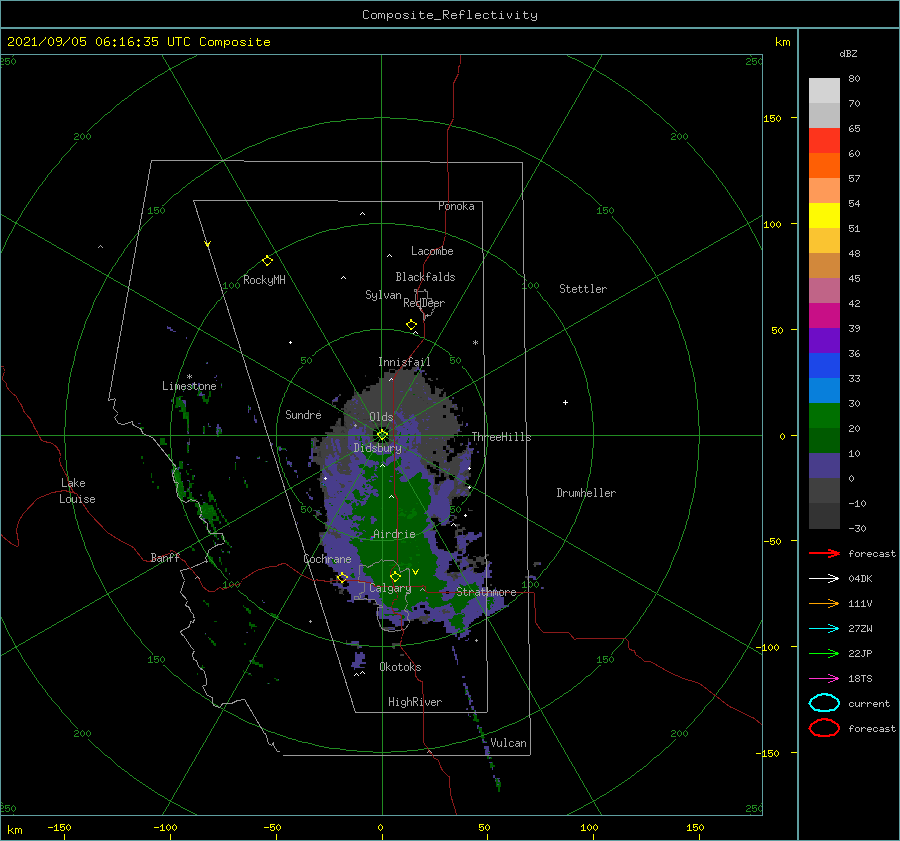Select the Sundre label
900x841 pixels.
point(303,414)
